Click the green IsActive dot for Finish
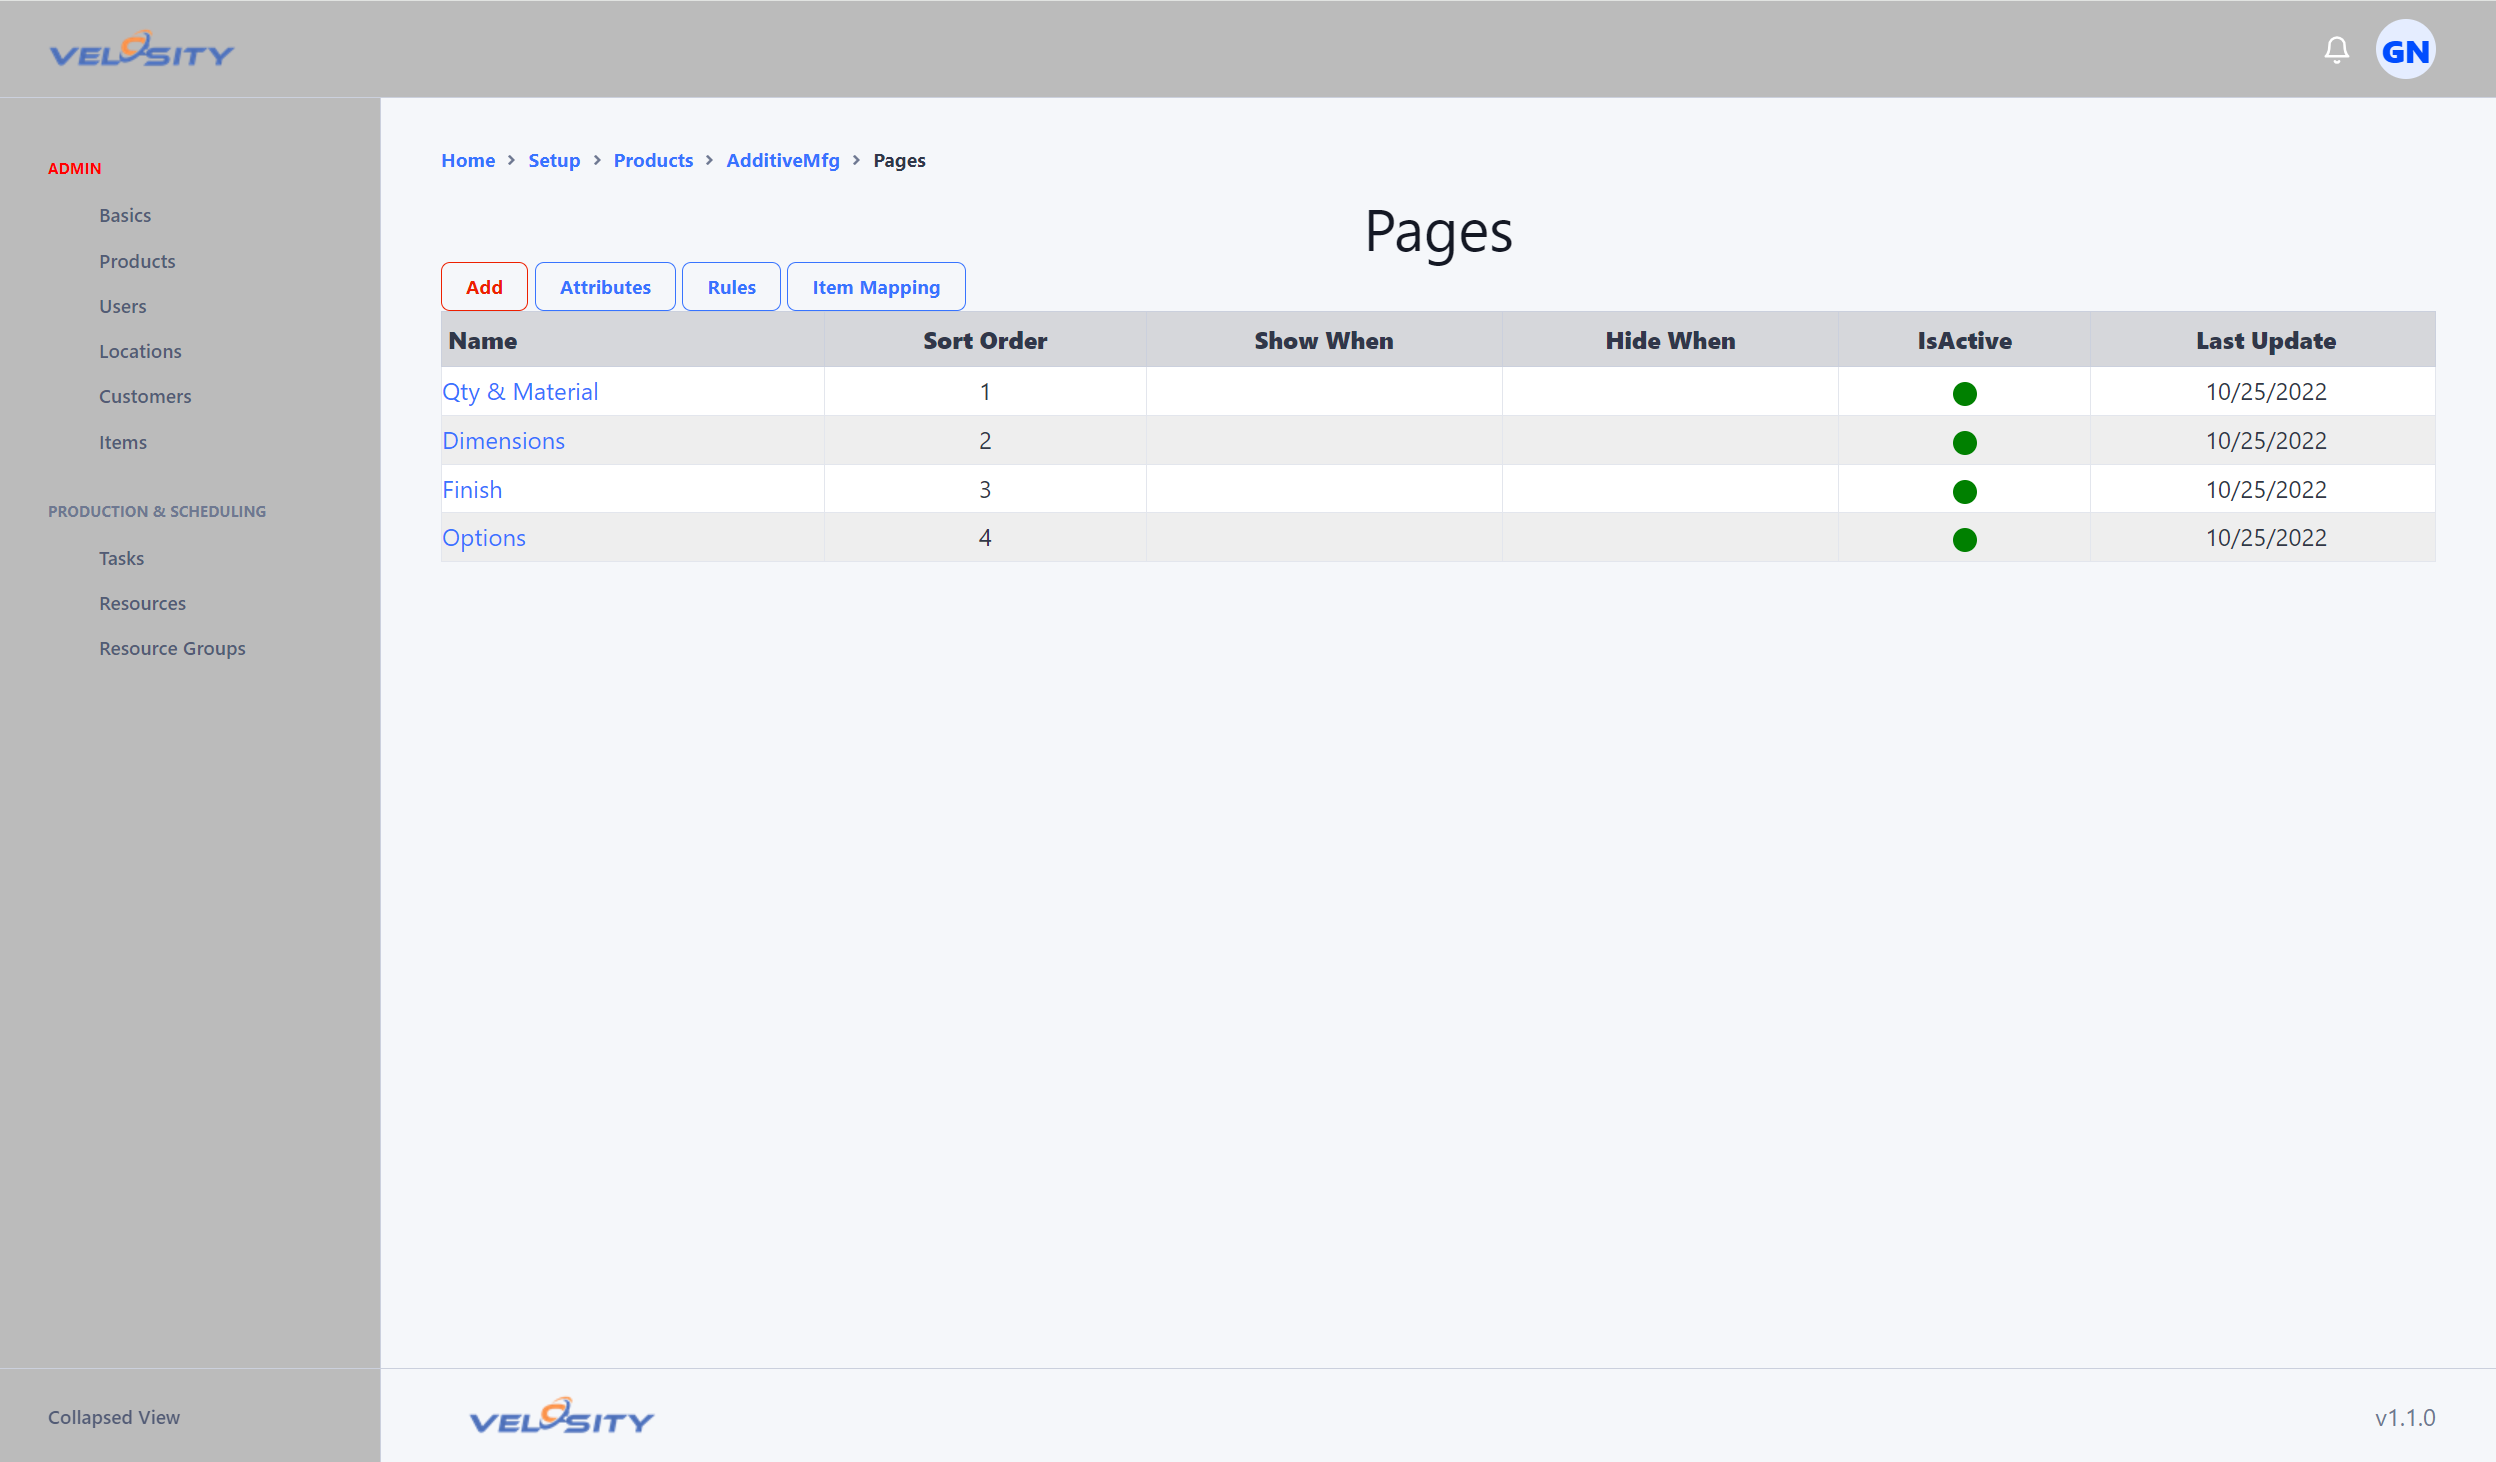Image resolution: width=2496 pixels, height=1462 pixels. tap(1964, 491)
